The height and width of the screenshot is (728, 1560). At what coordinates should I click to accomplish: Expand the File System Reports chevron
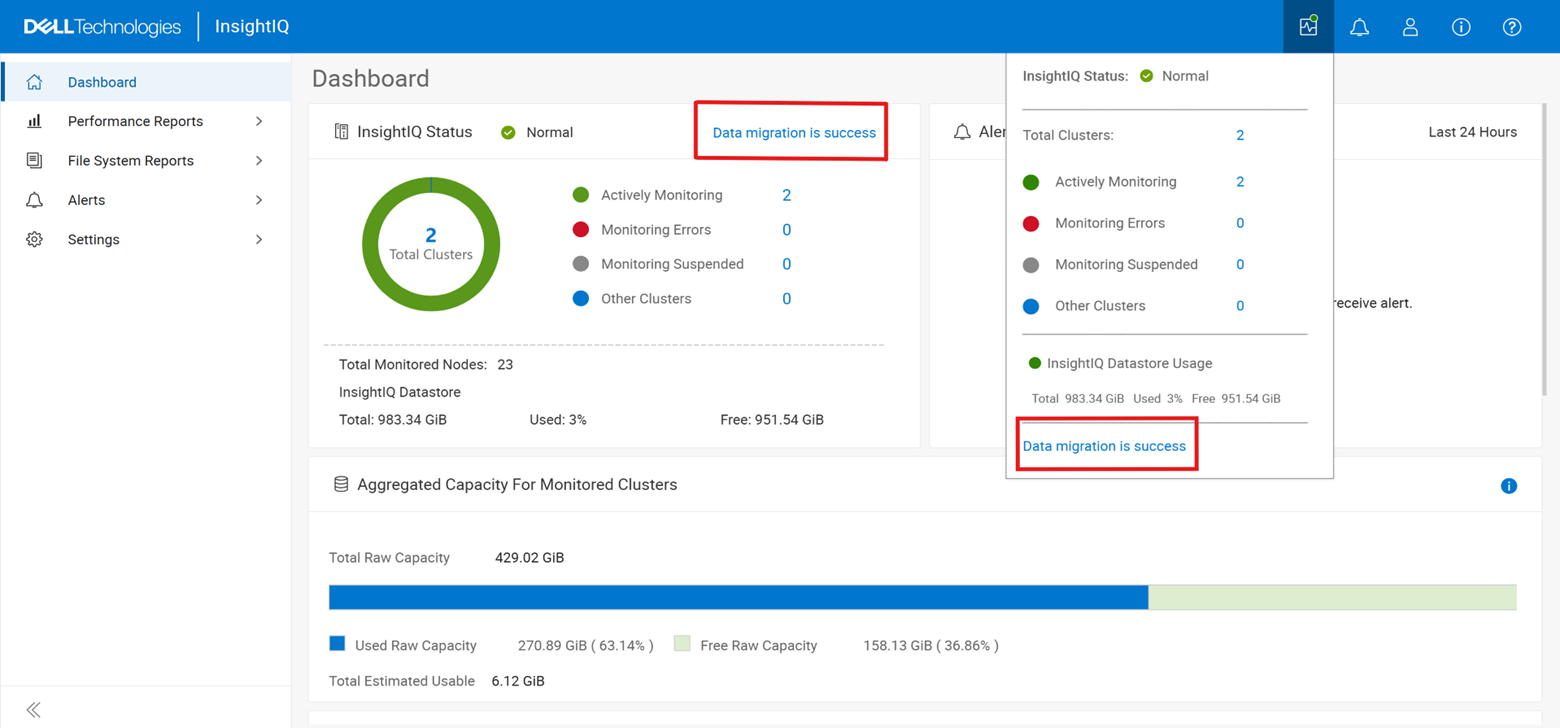coord(259,161)
